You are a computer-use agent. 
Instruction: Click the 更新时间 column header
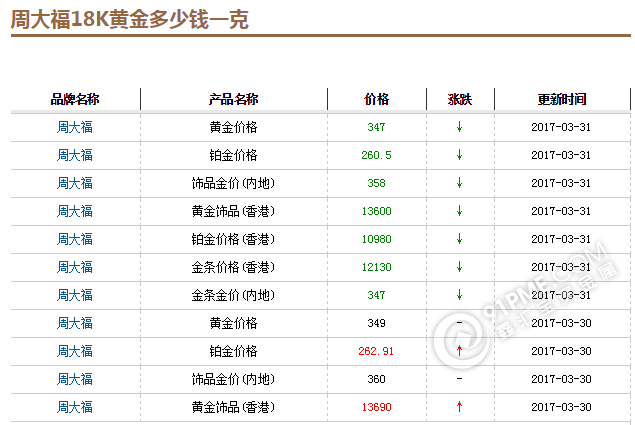(562, 99)
